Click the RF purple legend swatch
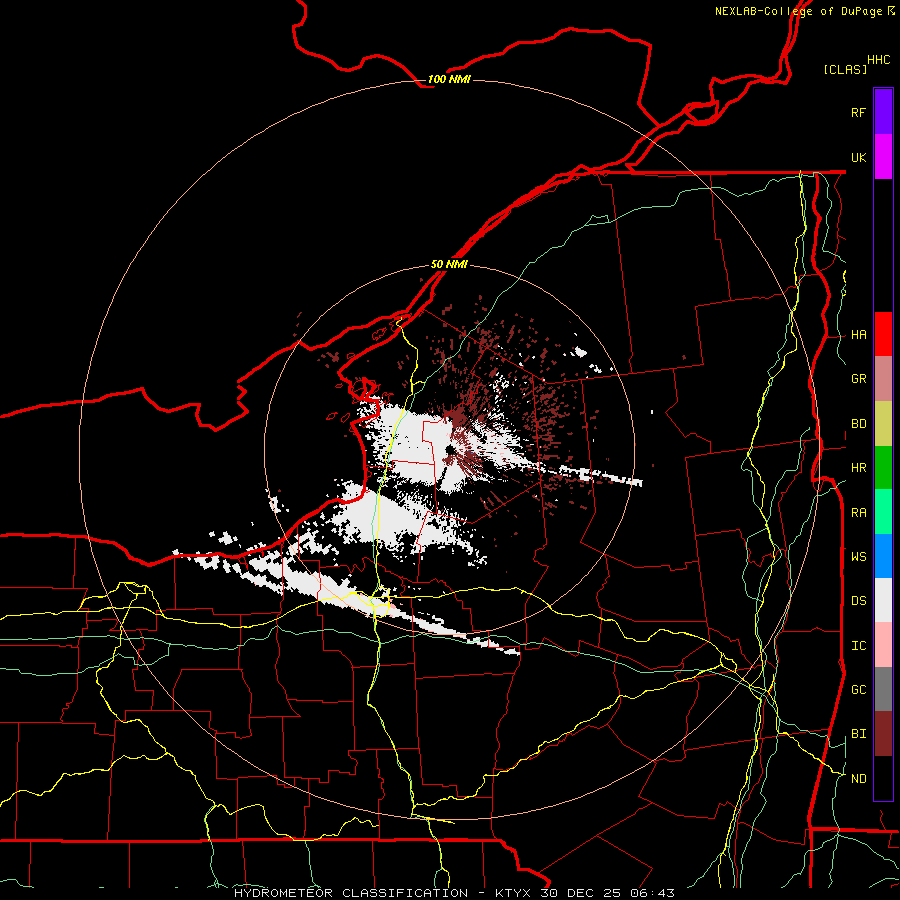The width and height of the screenshot is (900, 900). 883,112
